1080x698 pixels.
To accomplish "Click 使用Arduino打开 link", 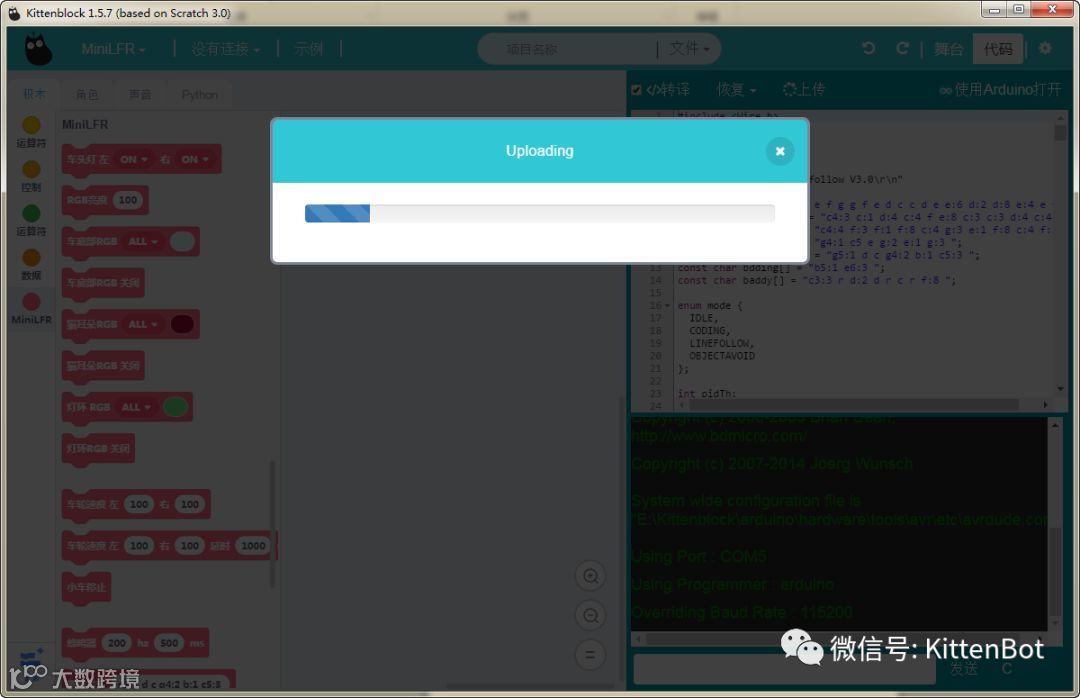I will (x=1000, y=90).
